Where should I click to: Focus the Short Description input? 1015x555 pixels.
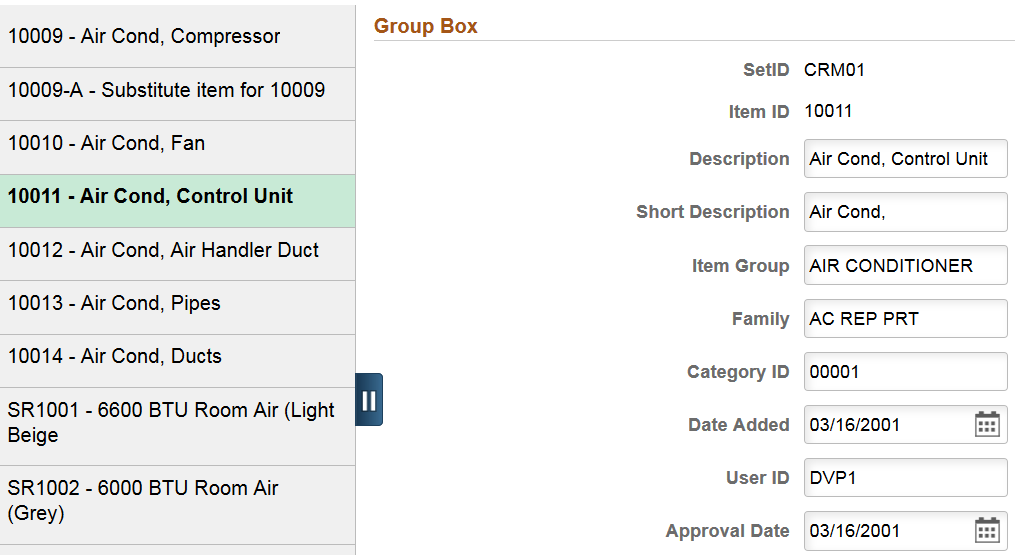pyautogui.click(x=904, y=212)
